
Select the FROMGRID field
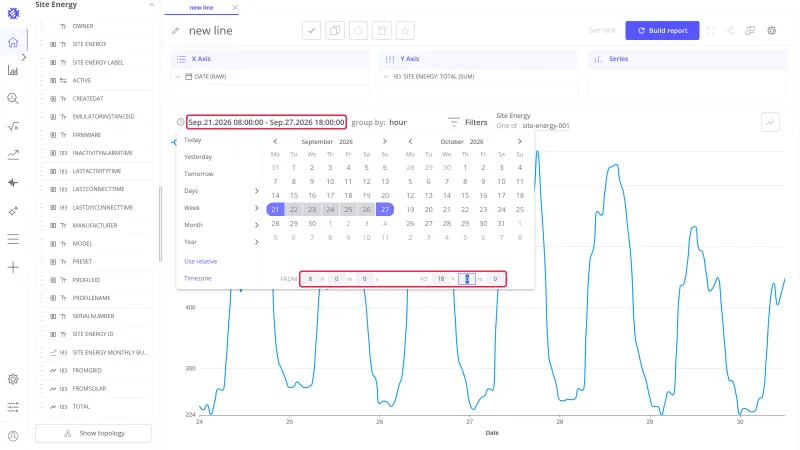coord(87,370)
